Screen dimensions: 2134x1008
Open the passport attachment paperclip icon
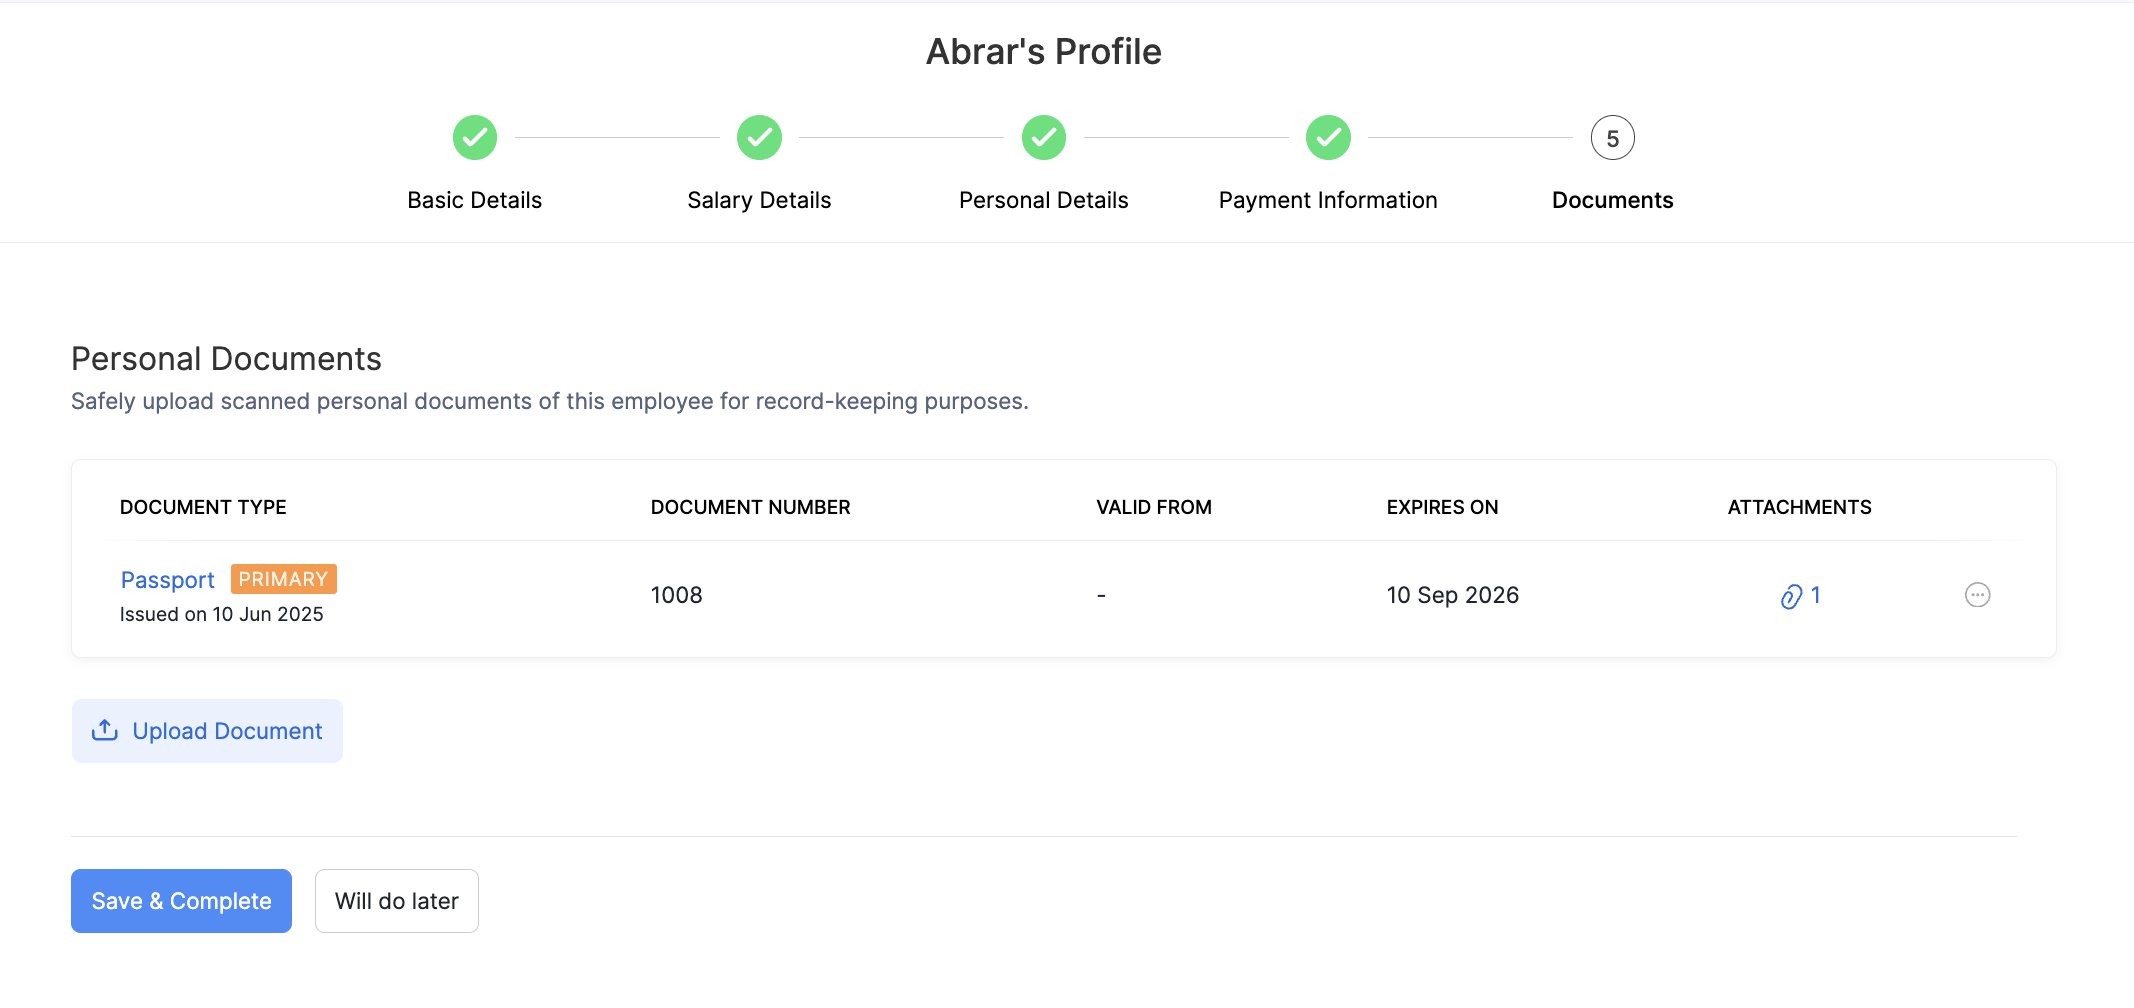click(x=1791, y=596)
